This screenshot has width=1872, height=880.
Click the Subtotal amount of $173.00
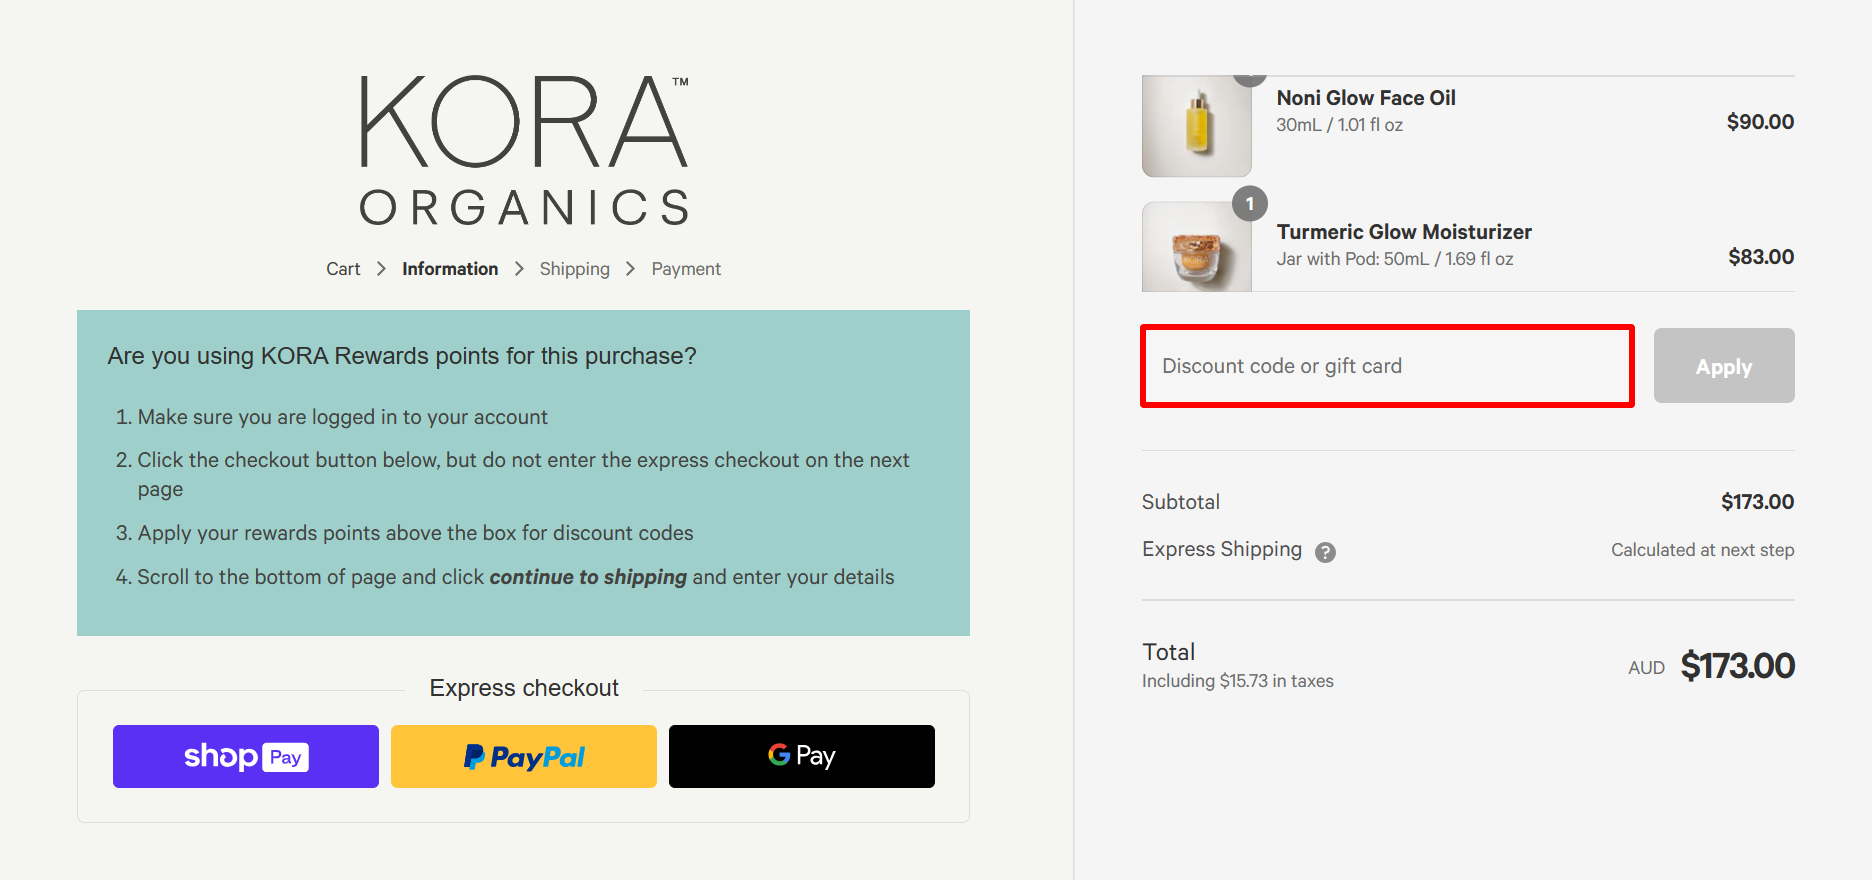coord(1757,501)
